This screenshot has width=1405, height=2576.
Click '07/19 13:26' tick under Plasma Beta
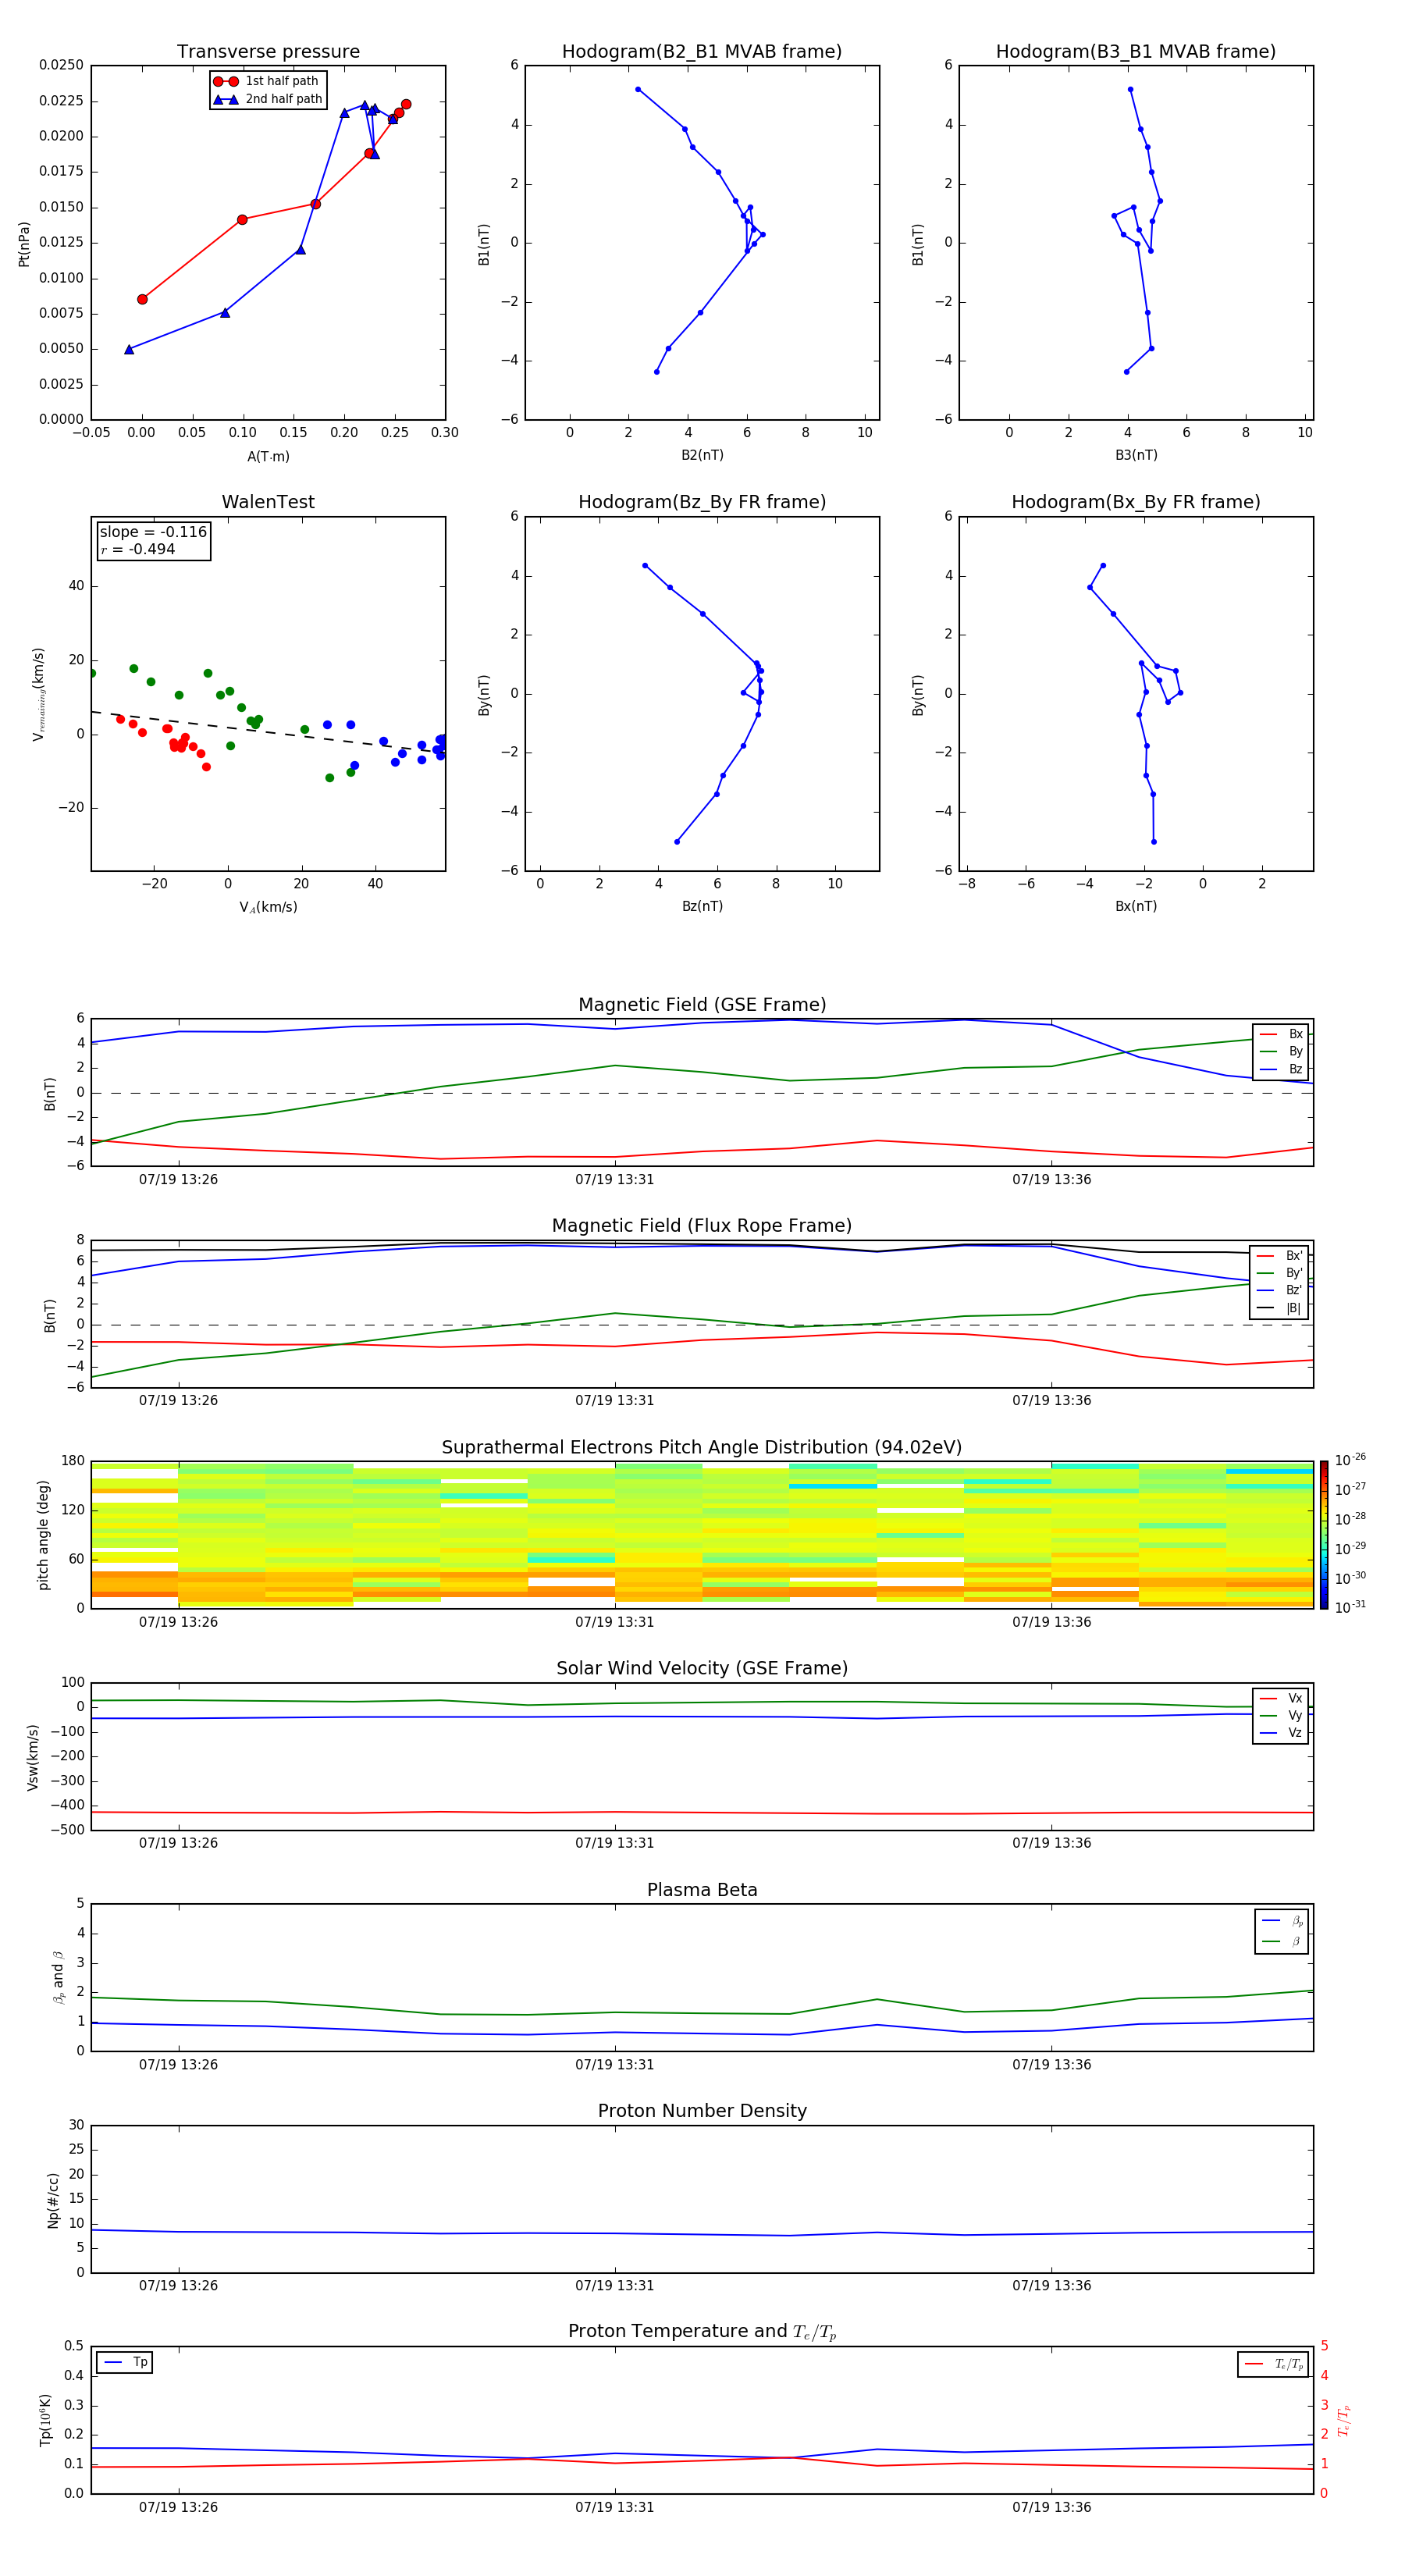tap(178, 2064)
